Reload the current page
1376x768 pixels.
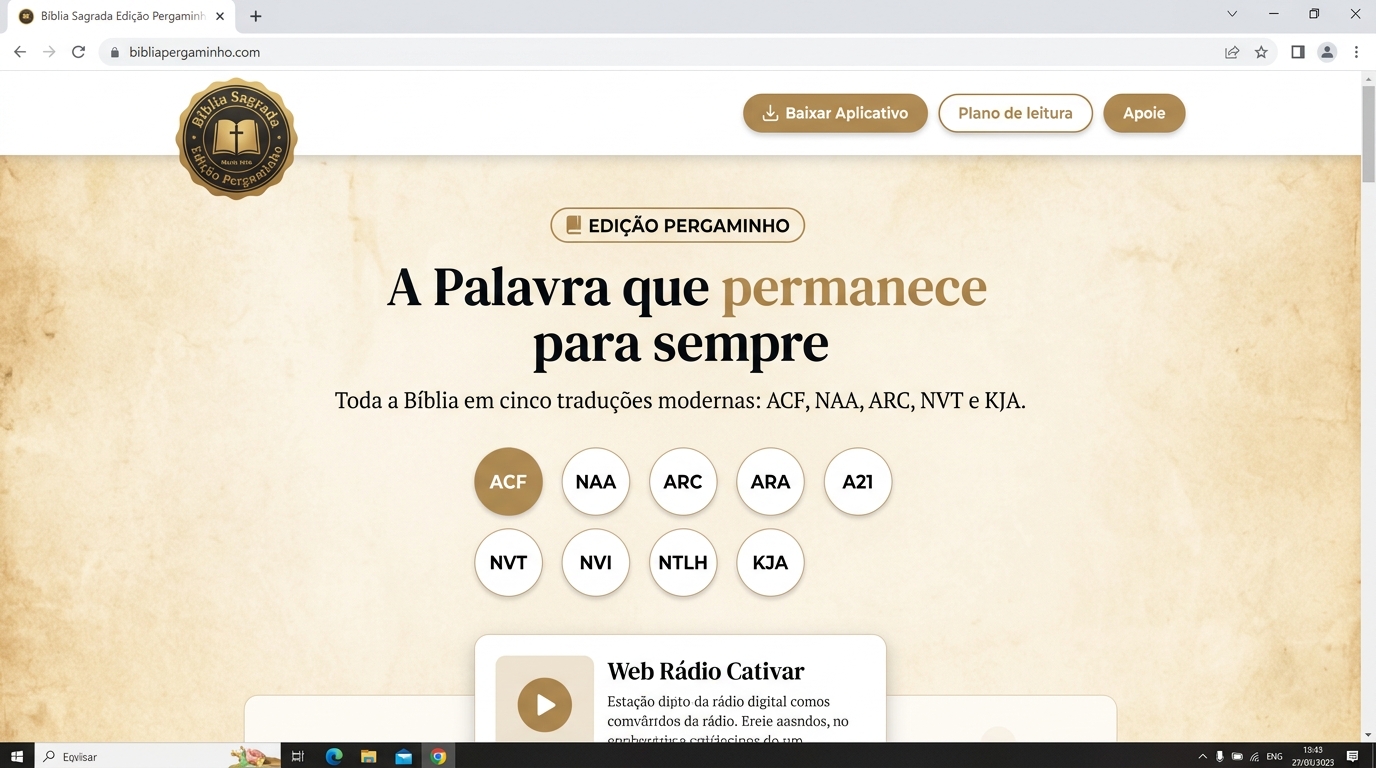78,52
